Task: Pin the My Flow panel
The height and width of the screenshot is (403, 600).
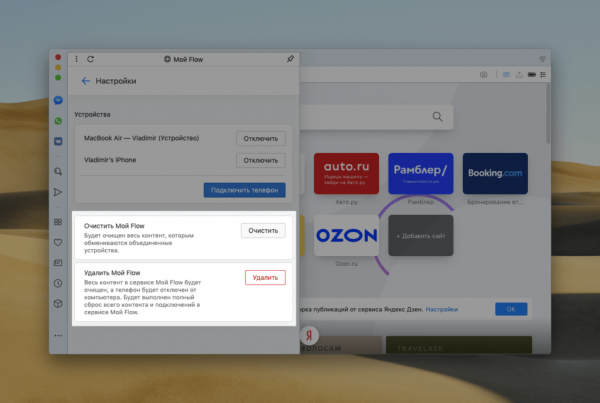Action: pyautogui.click(x=290, y=59)
